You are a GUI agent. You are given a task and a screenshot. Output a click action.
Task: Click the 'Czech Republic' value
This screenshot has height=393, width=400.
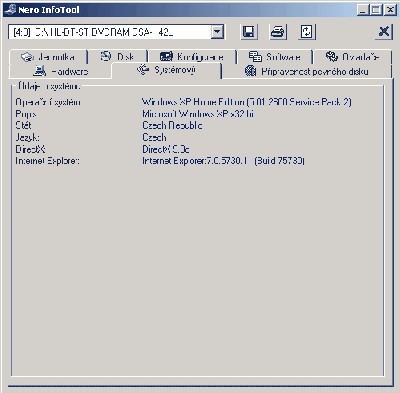[172, 126]
